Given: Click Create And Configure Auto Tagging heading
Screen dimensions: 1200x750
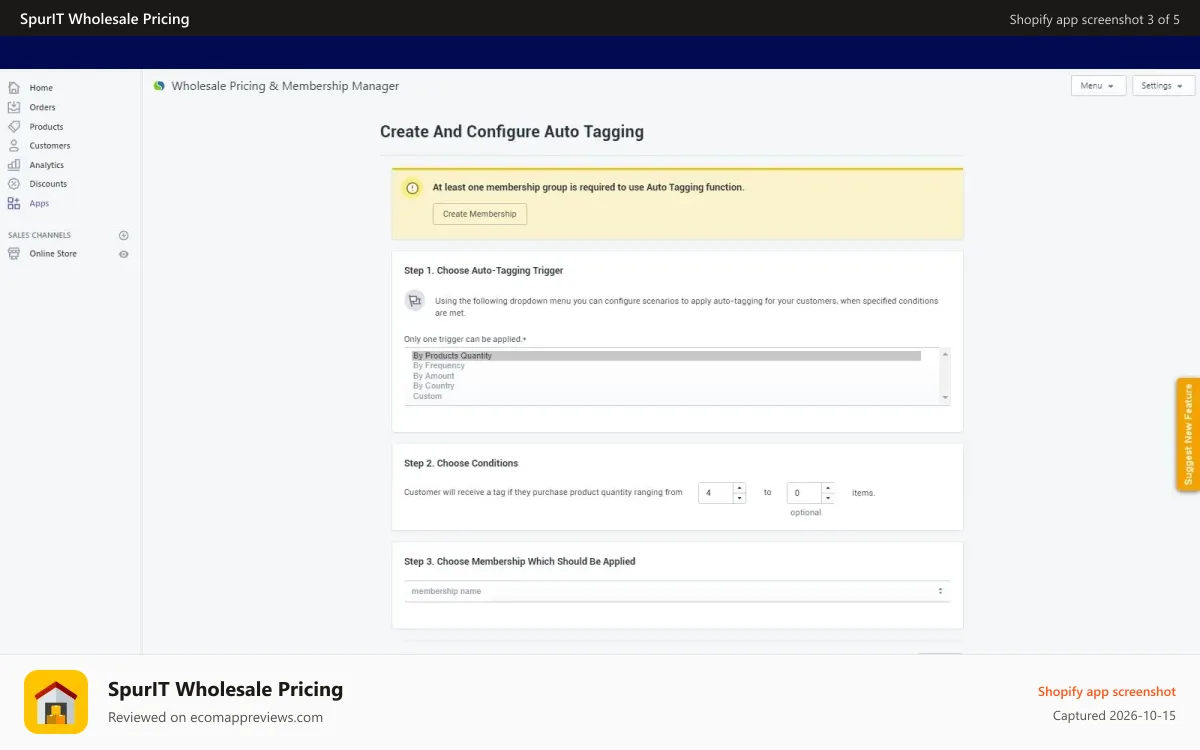Looking at the screenshot, I should 512,131.
